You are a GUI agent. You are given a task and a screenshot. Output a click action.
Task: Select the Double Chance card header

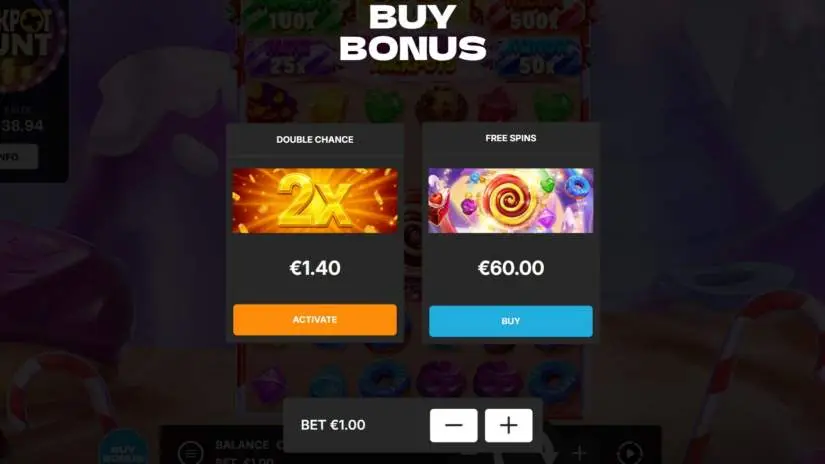click(315, 139)
